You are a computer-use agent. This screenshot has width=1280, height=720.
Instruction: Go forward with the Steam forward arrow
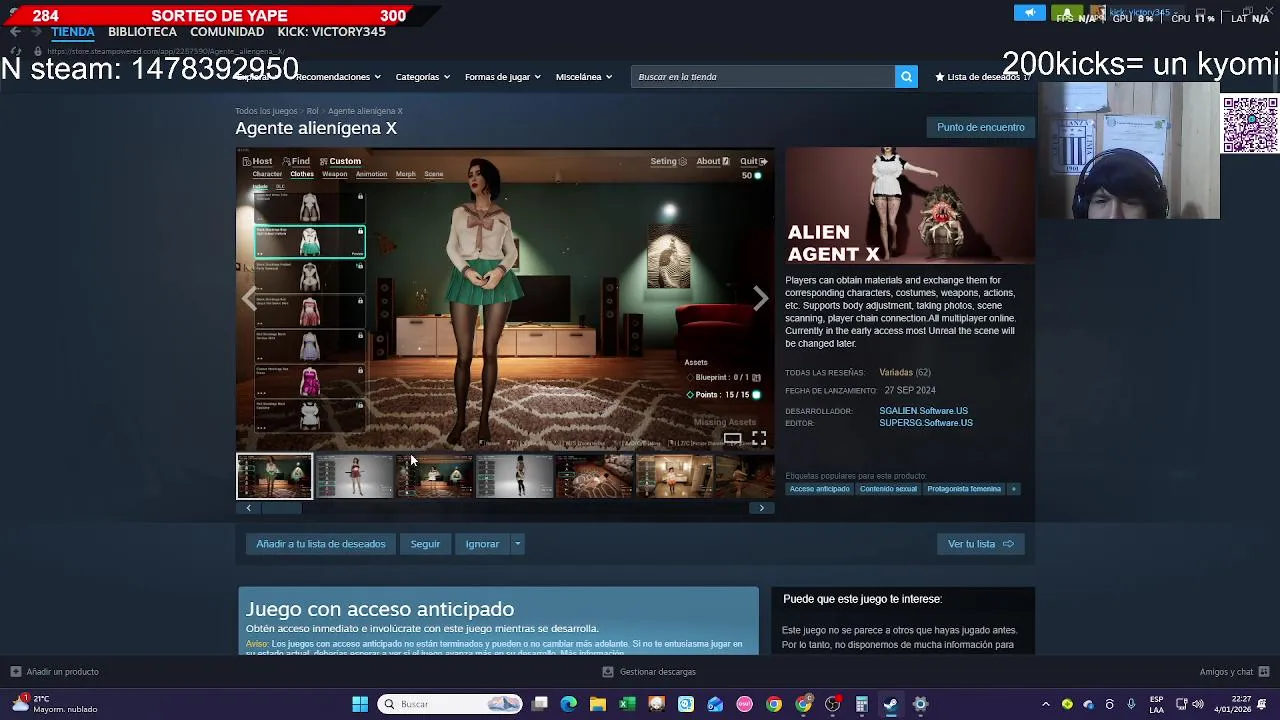[36, 32]
